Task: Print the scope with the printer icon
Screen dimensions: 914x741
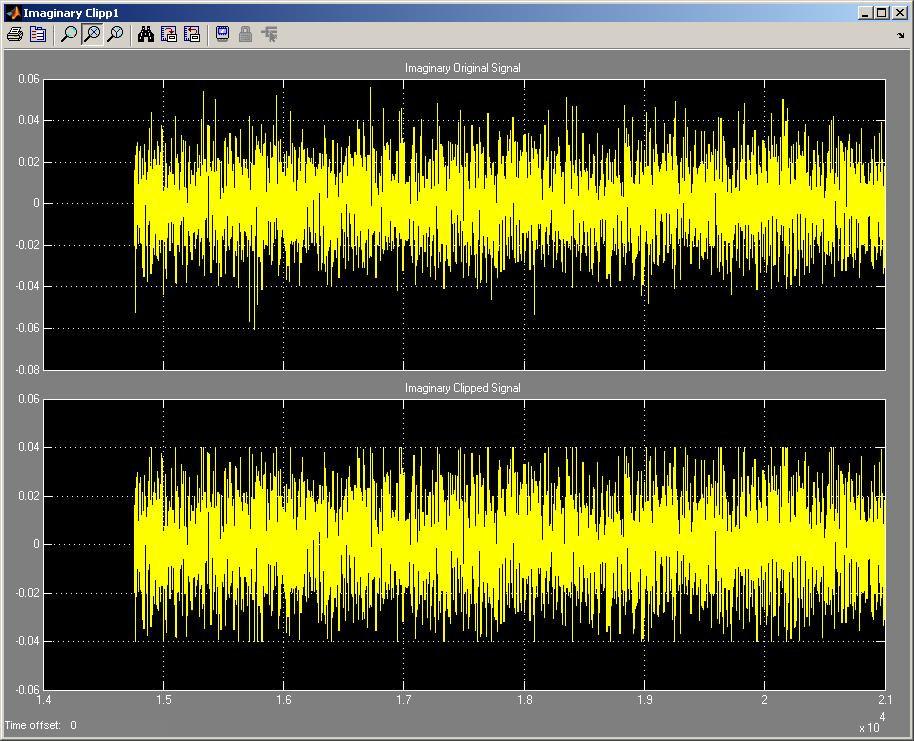Action: 15,35
